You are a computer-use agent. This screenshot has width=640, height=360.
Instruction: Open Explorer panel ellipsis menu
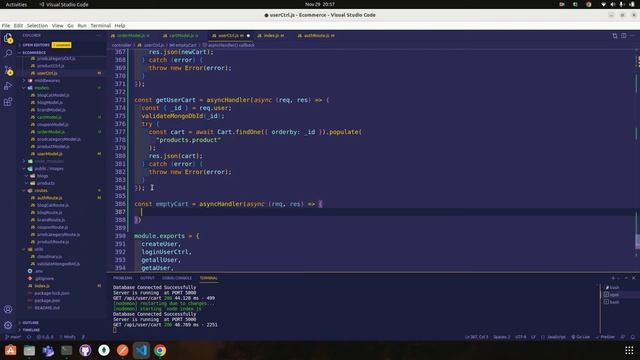[98, 36]
